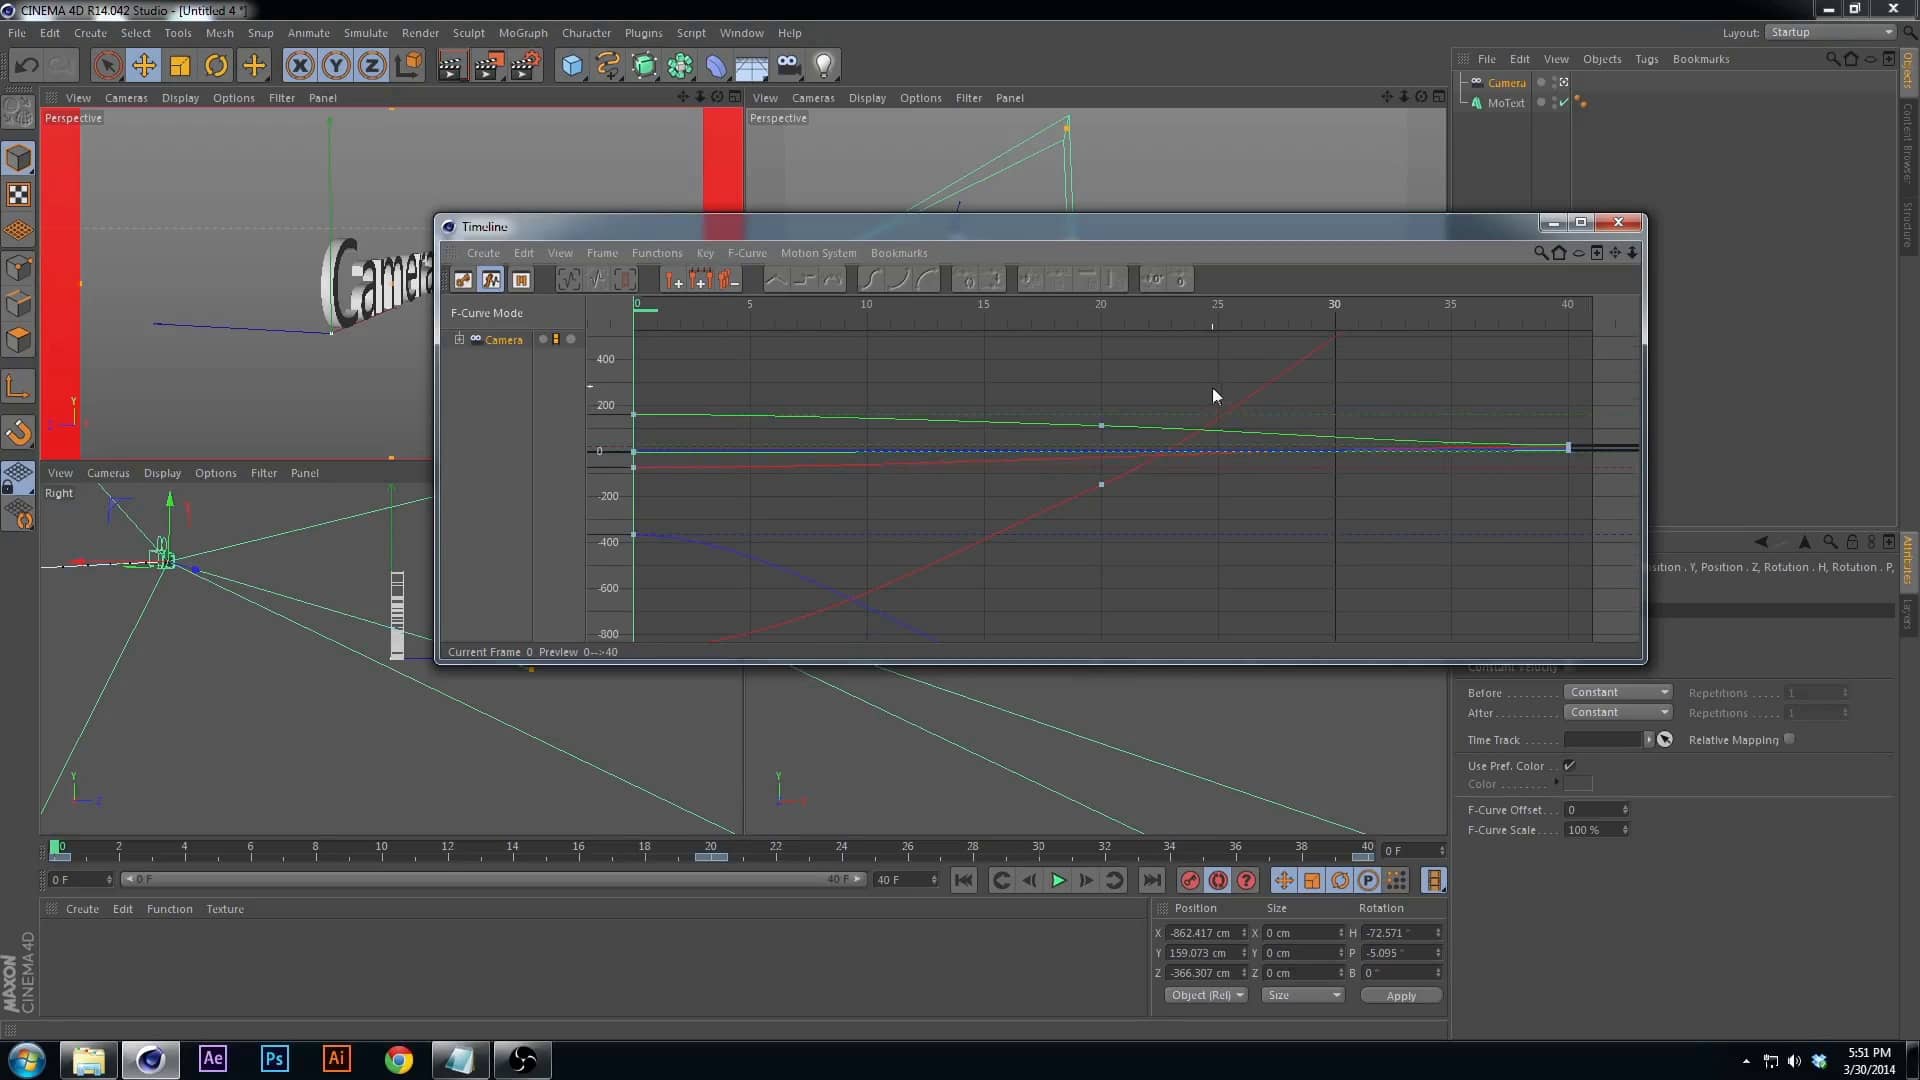1920x1080 pixels.
Task: Toggle the Camera object's visibility dot
Action: click(1541, 82)
